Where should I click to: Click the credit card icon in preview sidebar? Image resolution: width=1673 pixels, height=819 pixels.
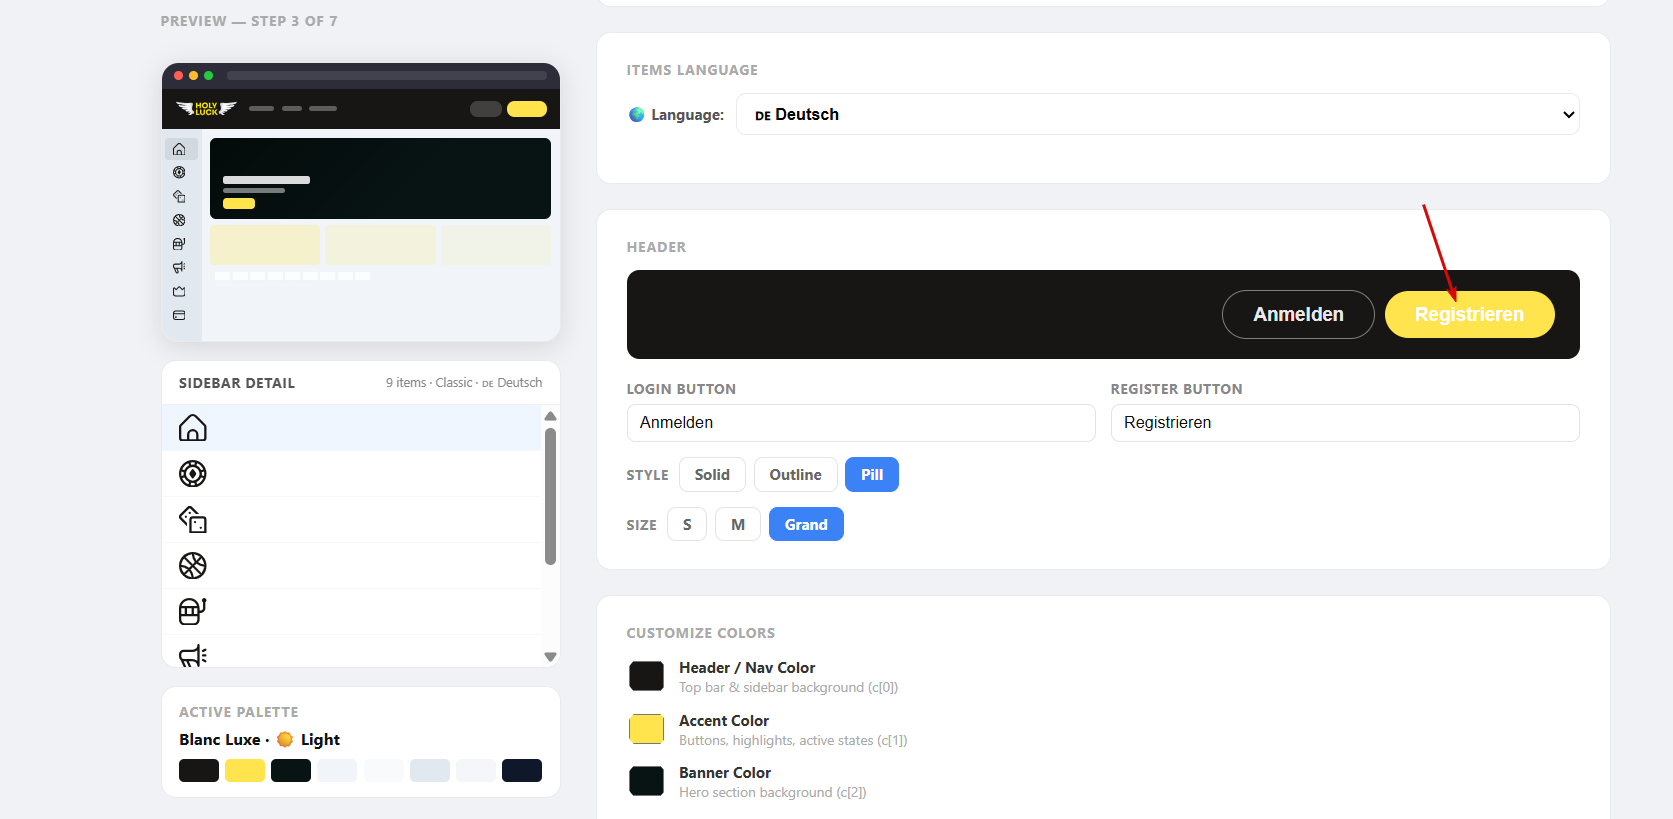point(179,315)
